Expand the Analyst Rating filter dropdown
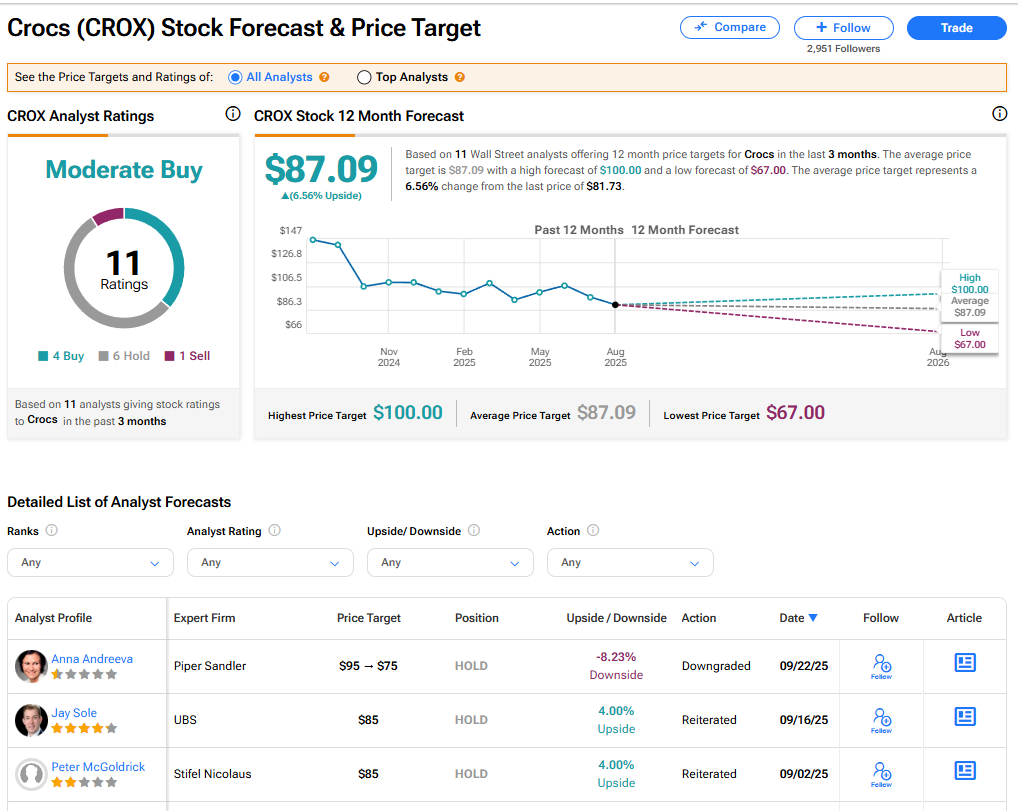The image size is (1018, 811). tap(270, 562)
